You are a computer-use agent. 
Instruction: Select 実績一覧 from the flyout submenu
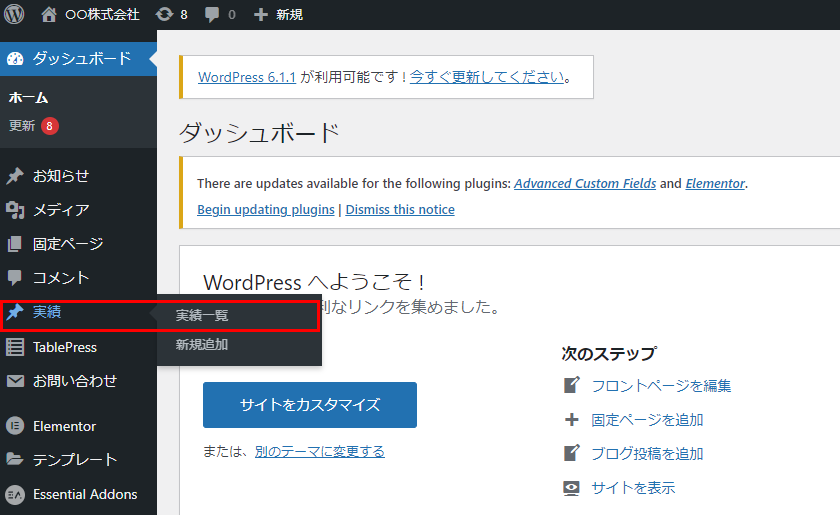[202, 315]
